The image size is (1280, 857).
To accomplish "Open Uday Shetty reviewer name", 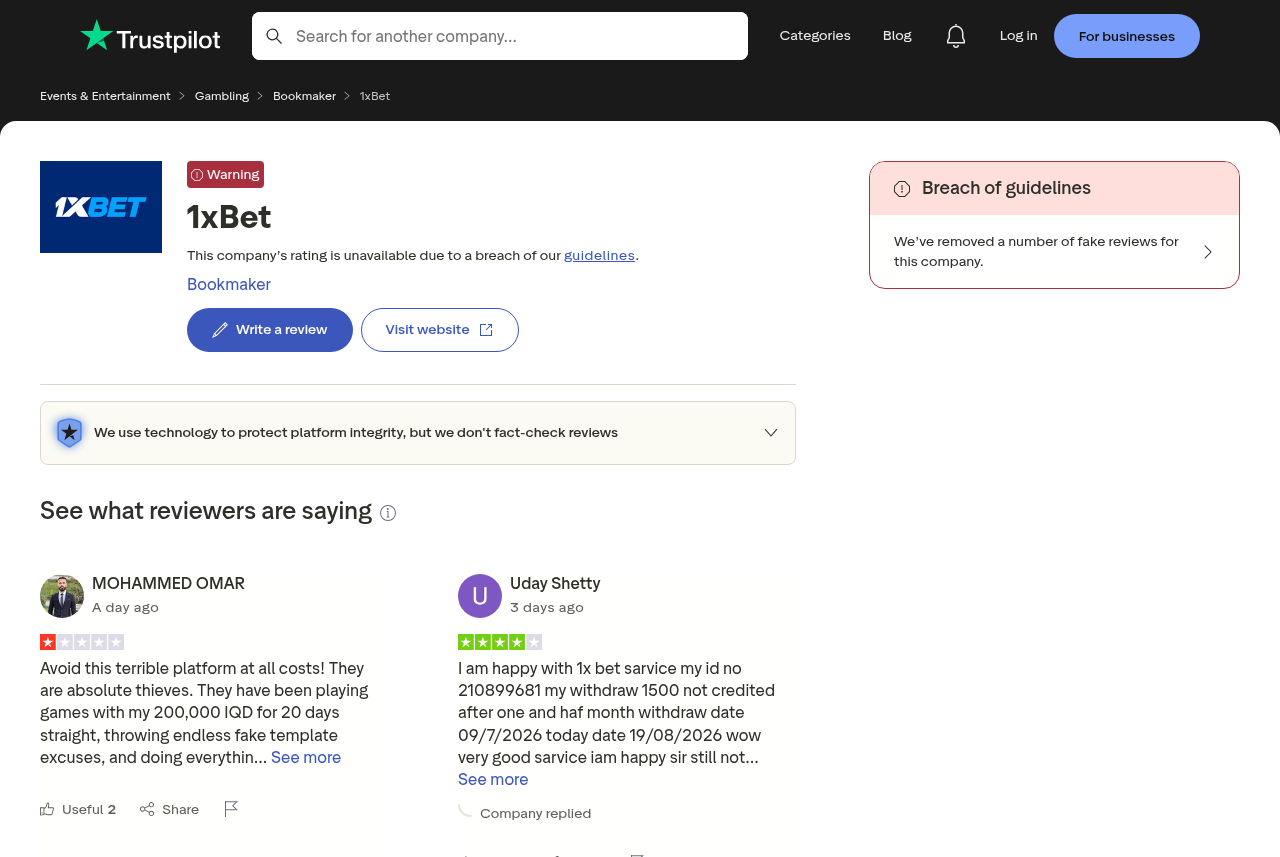I will (x=555, y=583).
